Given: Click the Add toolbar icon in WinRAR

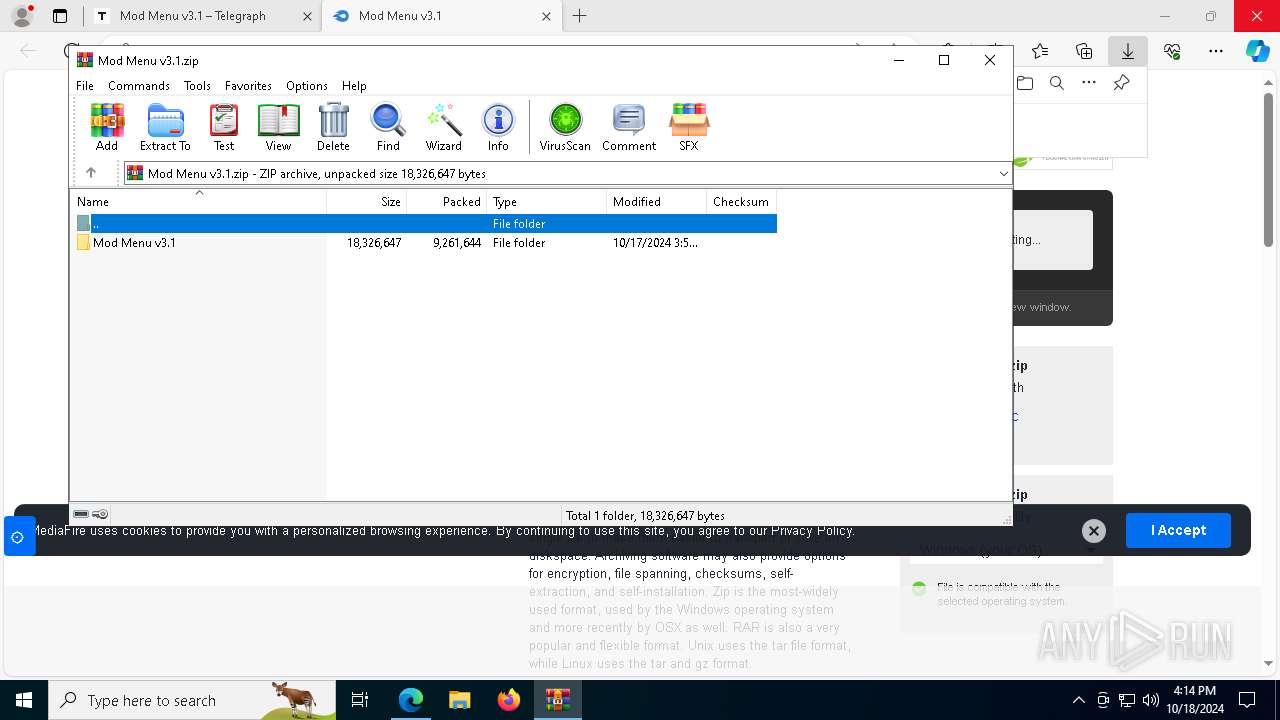Looking at the screenshot, I should [x=107, y=127].
